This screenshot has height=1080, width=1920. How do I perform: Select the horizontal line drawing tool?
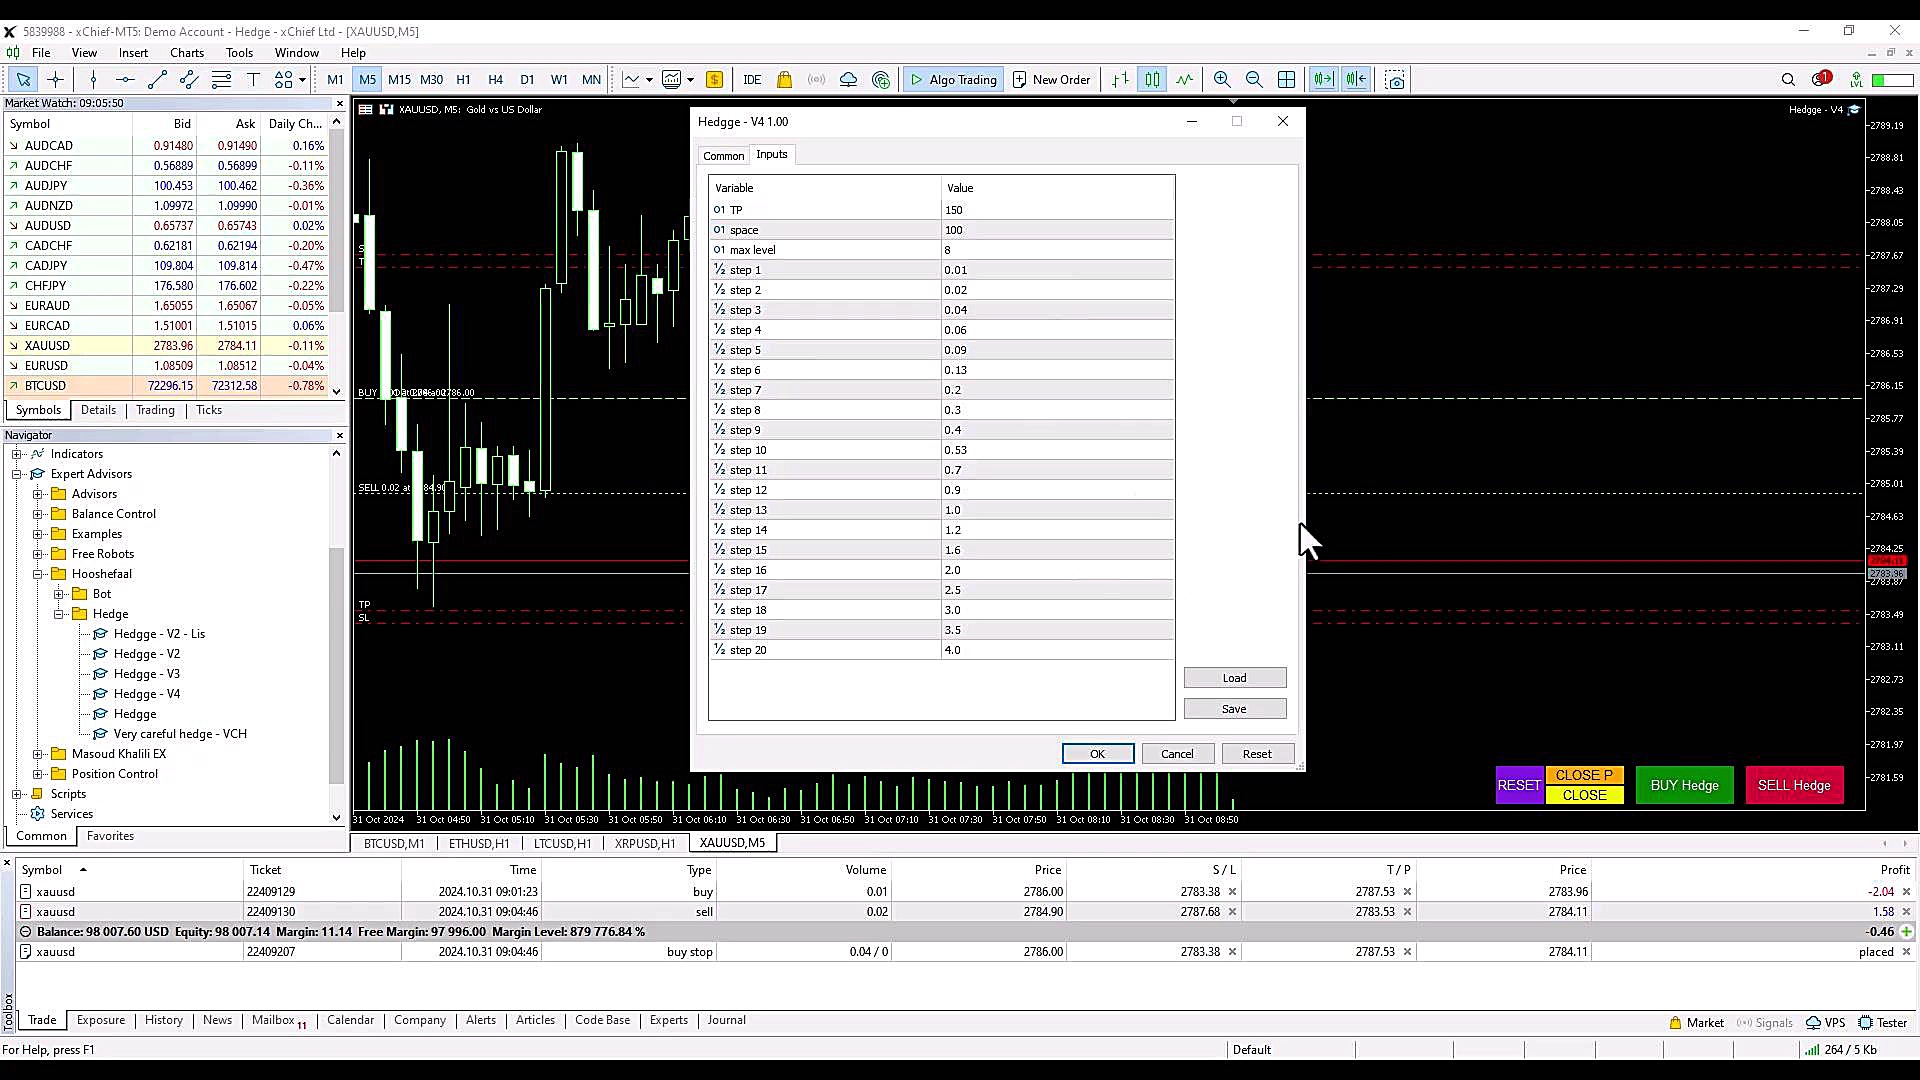click(x=125, y=80)
